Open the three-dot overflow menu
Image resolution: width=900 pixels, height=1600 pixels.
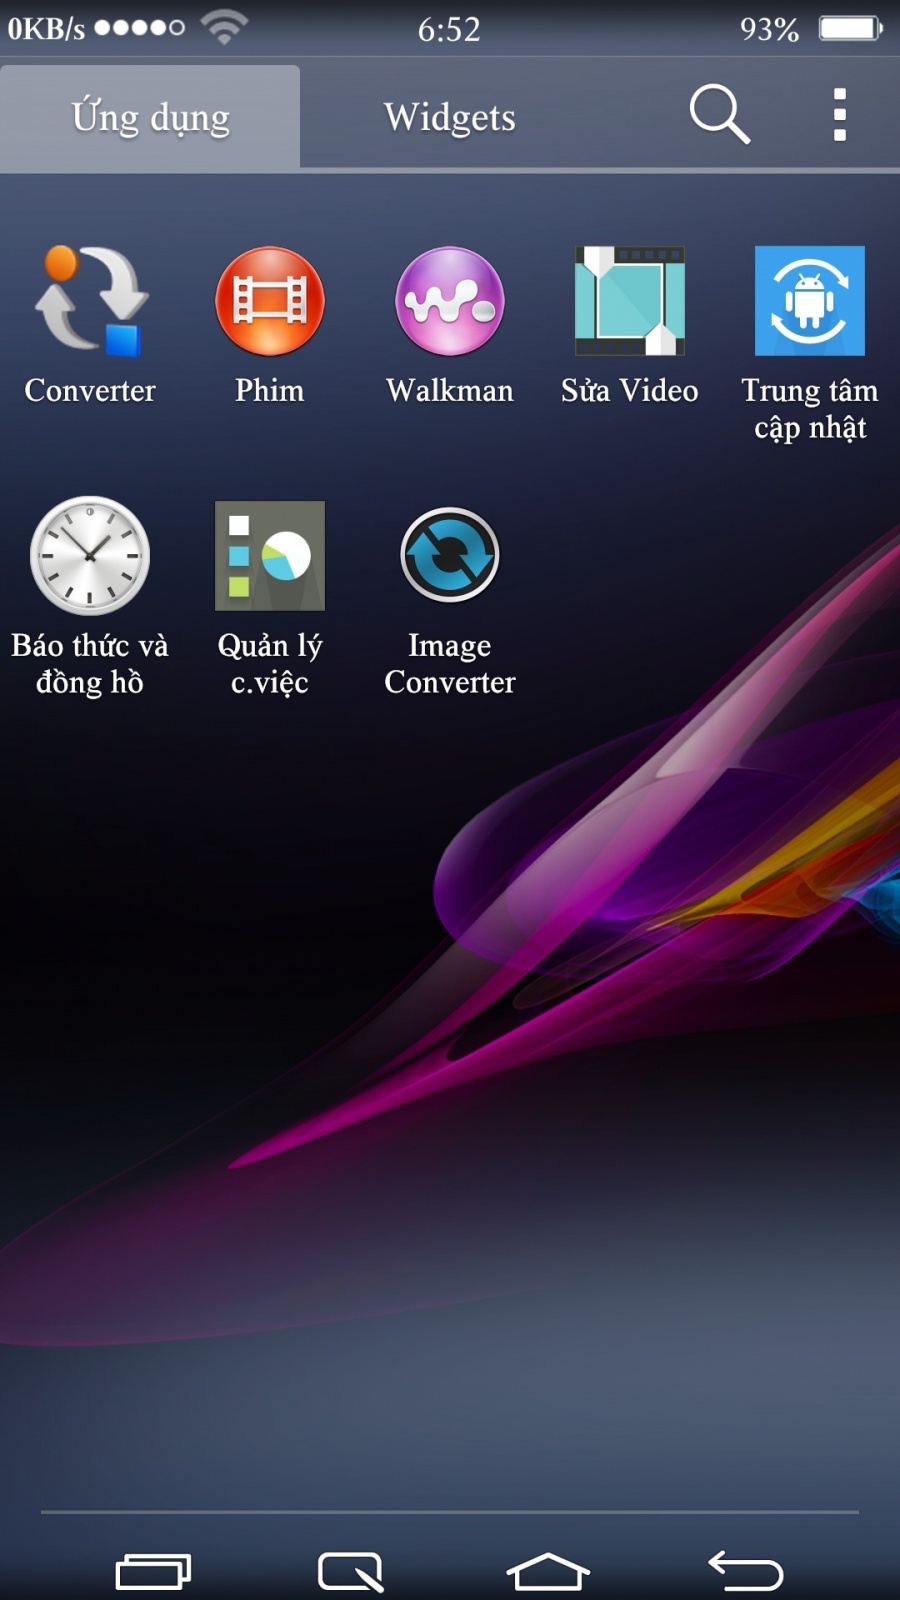point(840,115)
